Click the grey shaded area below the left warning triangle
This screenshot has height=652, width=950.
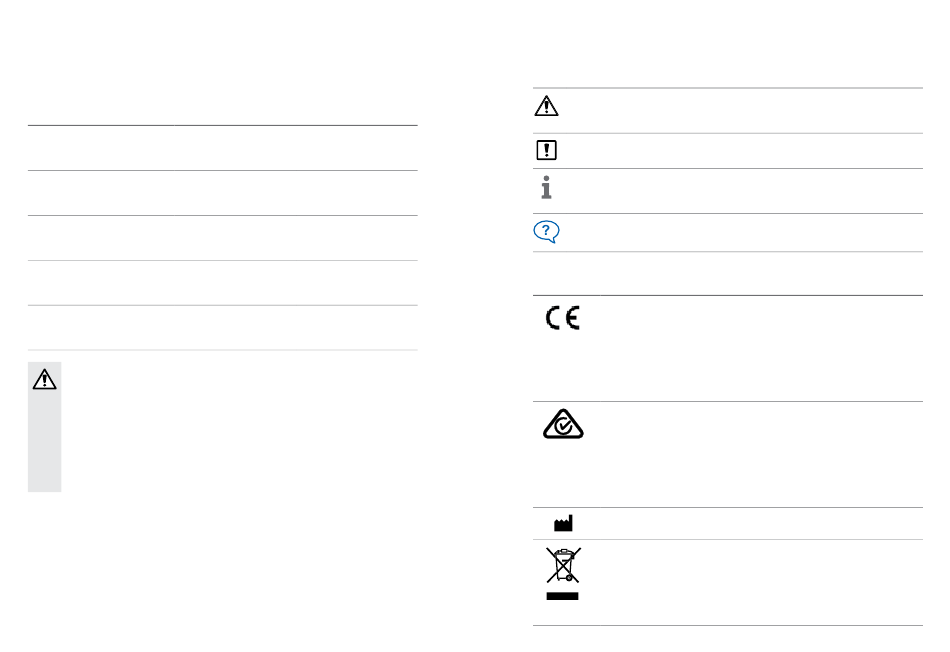tap(44, 442)
